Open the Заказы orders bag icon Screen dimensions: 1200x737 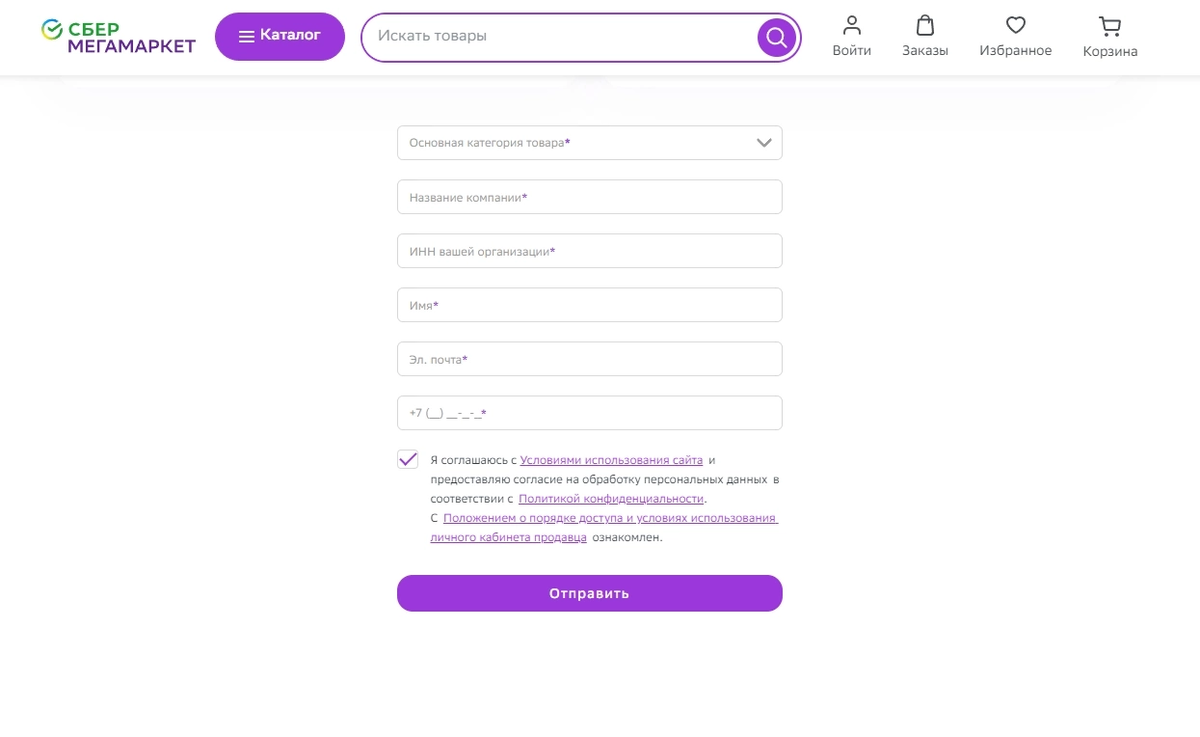925,25
